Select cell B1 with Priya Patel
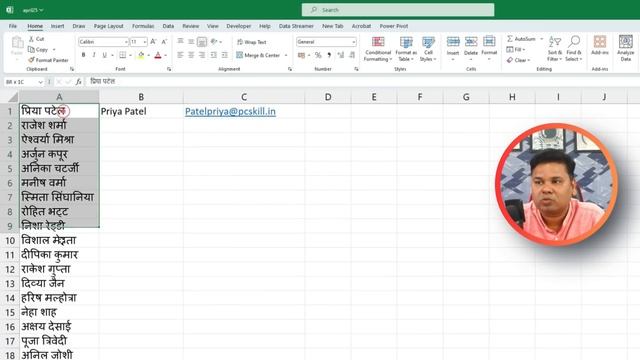 click(x=141, y=111)
